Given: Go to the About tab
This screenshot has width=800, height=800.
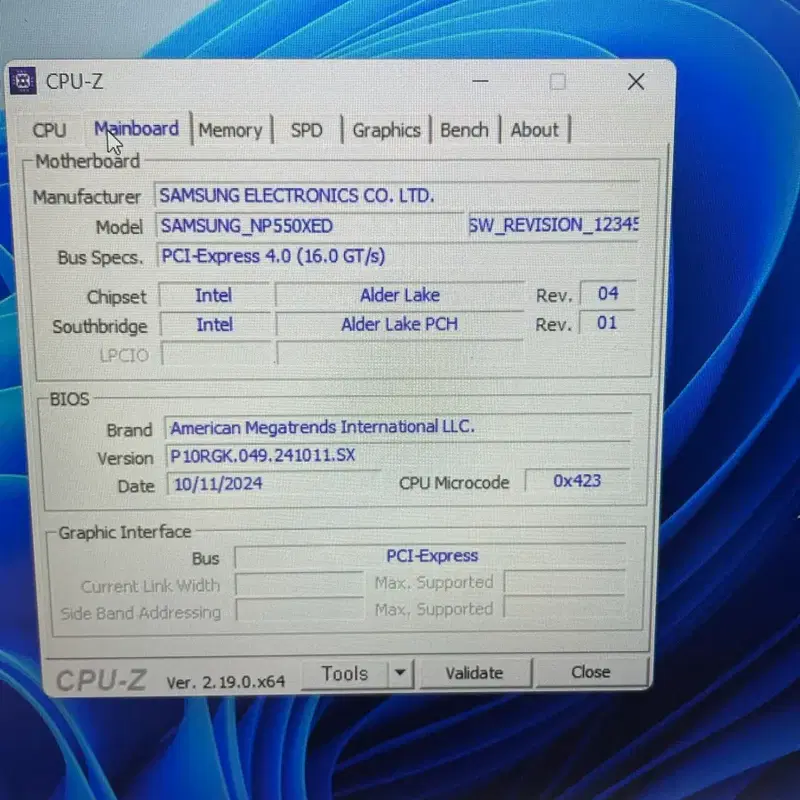Looking at the screenshot, I should [x=535, y=131].
